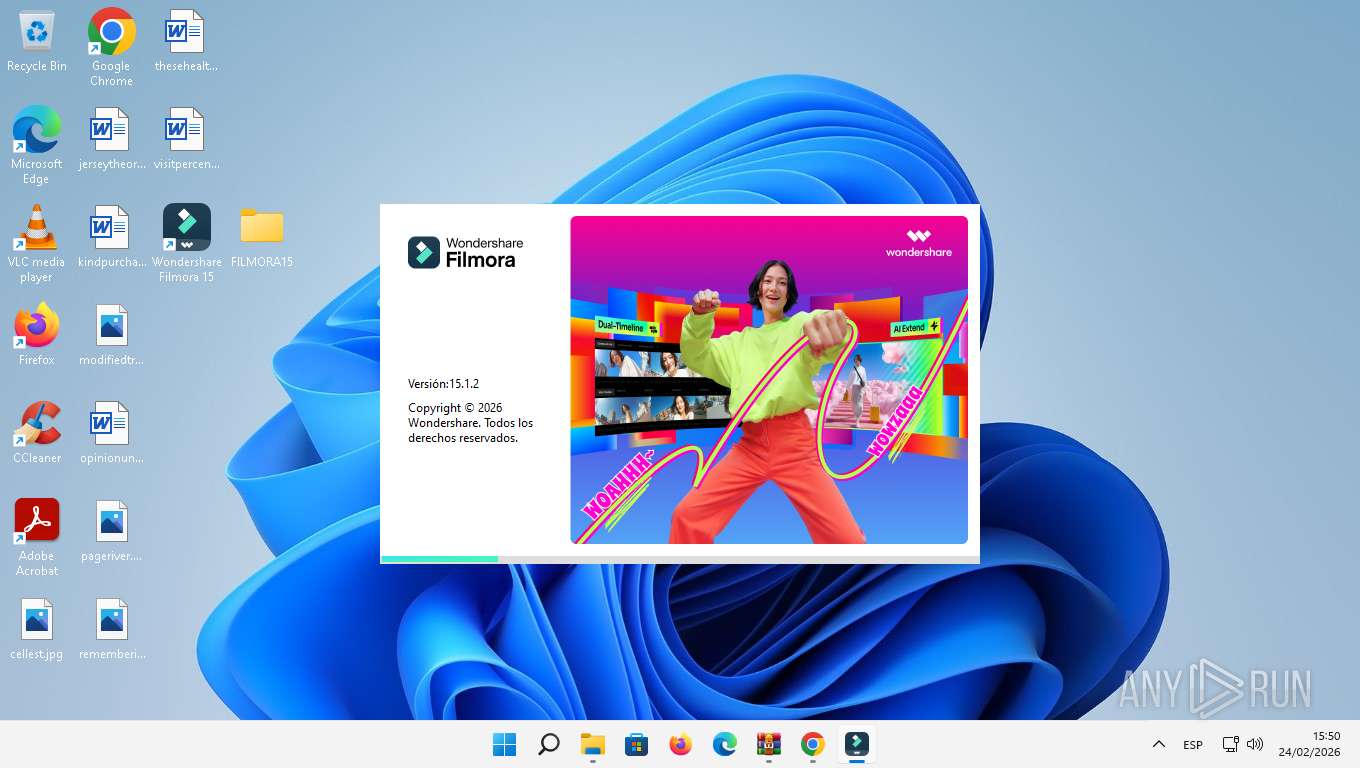Select the VLC media player shortcut
This screenshot has height=768, width=1360.
pos(36,243)
